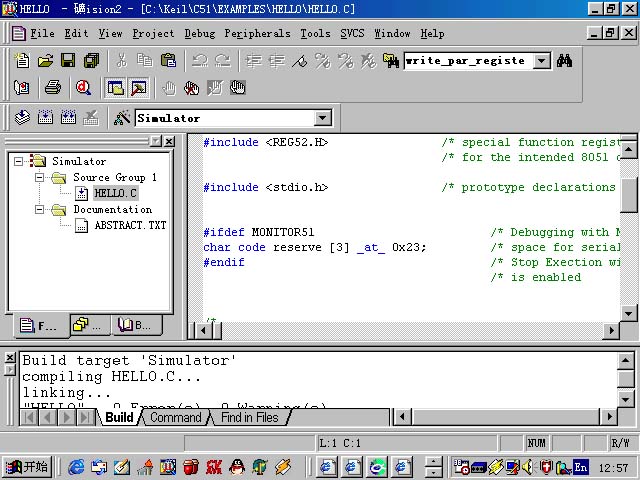640x480 pixels.
Task: Toggle a bookmark on the current line
Action: [300, 61]
